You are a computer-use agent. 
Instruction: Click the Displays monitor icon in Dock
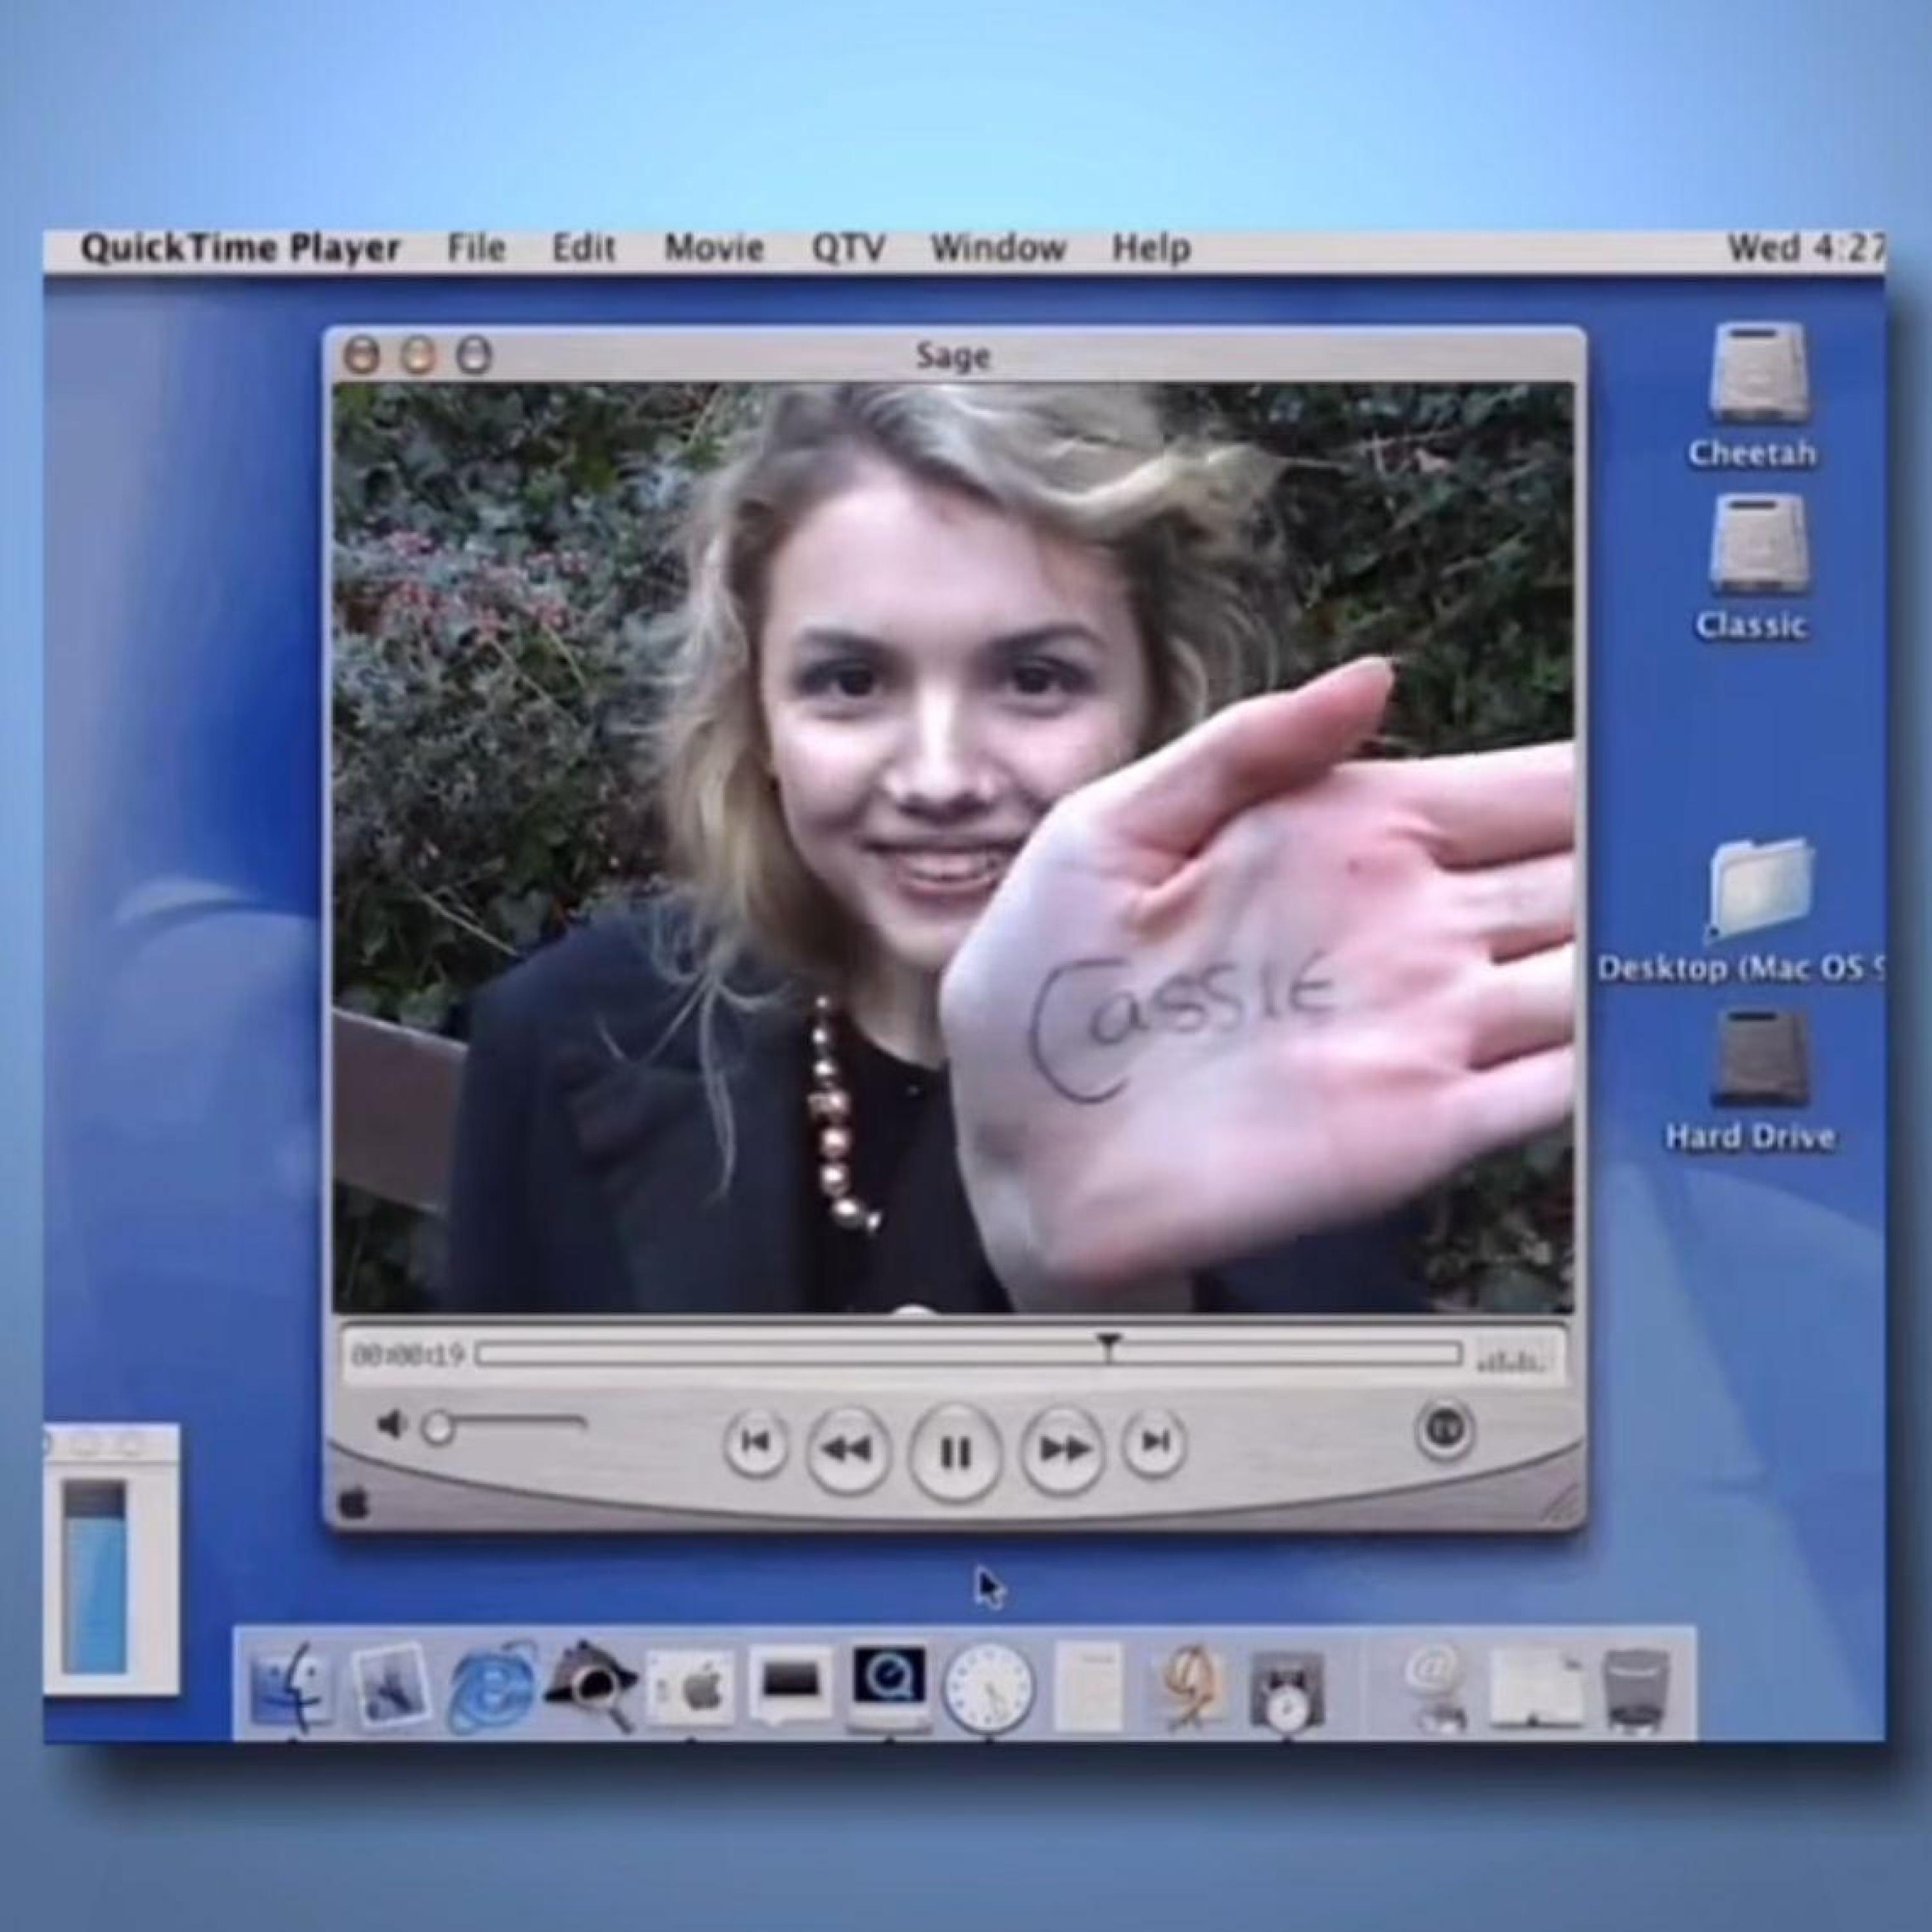pyautogui.click(x=790, y=1685)
